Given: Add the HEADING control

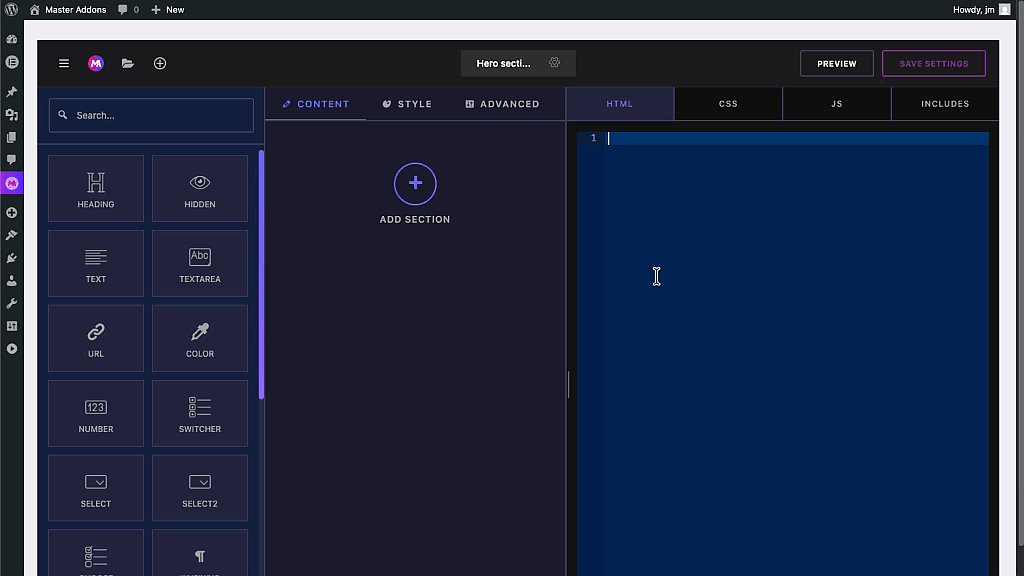Looking at the screenshot, I should coord(96,188).
